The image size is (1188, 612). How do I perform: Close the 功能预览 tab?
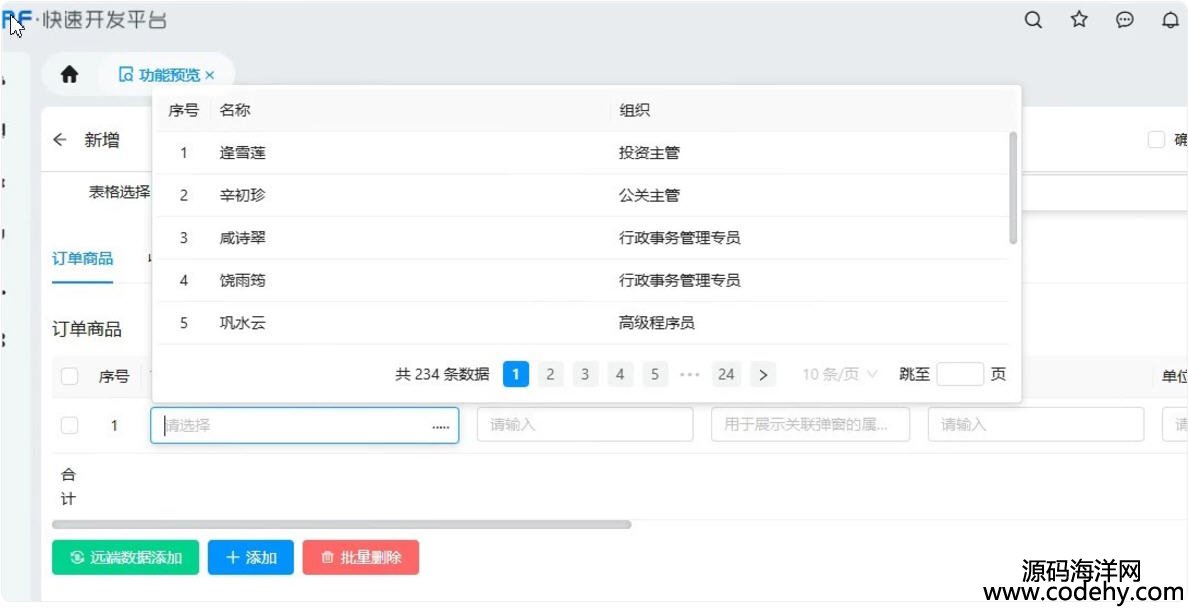pyautogui.click(x=210, y=75)
